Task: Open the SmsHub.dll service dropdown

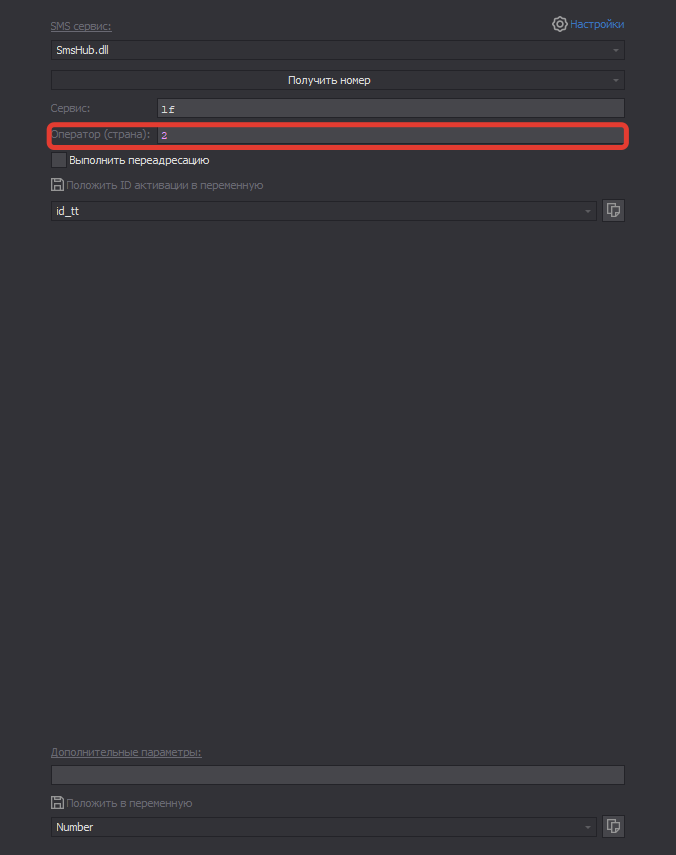Action: pyautogui.click(x=337, y=50)
